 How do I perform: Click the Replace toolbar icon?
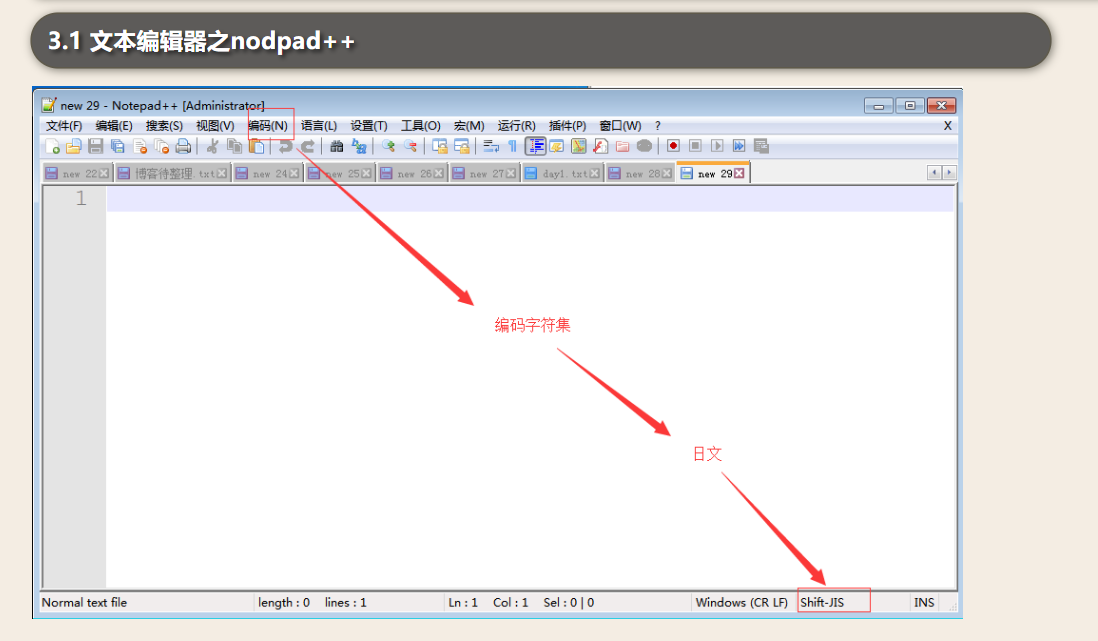[x=359, y=146]
